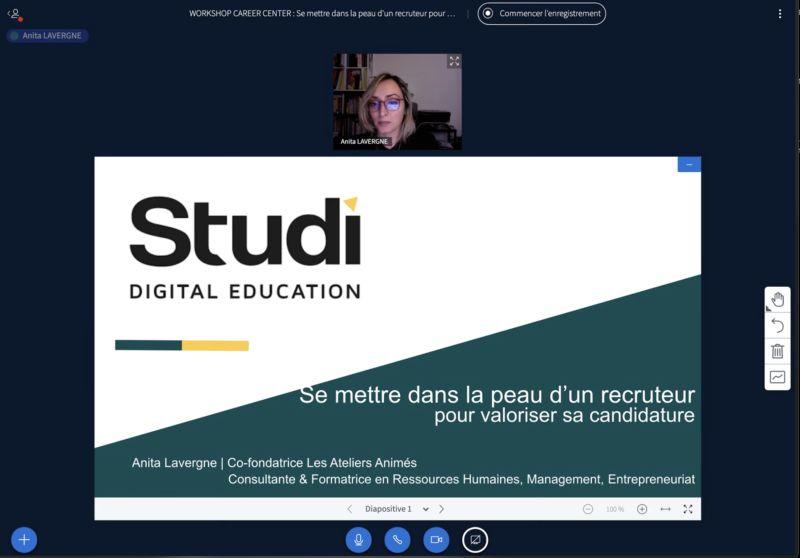Expand Anita's webcam to fullscreen
The width and height of the screenshot is (800, 558).
click(454, 62)
